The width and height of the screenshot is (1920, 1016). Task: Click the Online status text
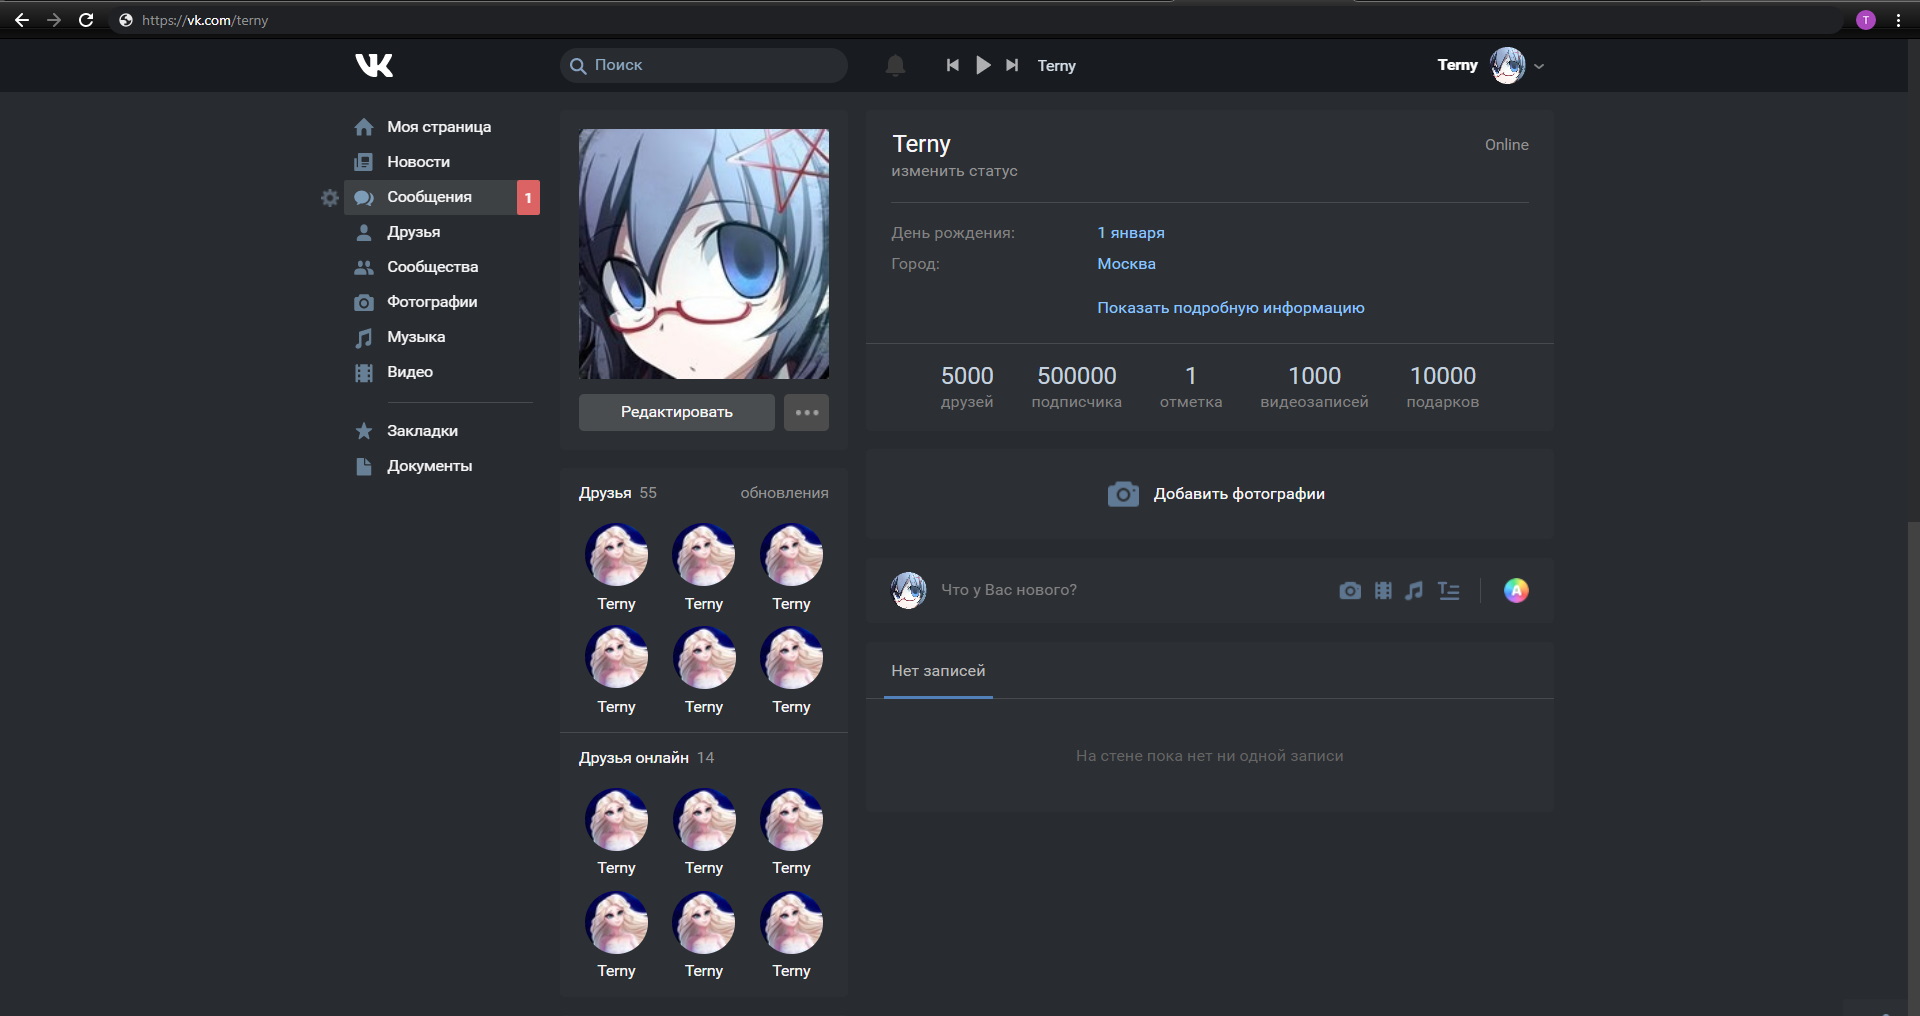tap(1506, 145)
